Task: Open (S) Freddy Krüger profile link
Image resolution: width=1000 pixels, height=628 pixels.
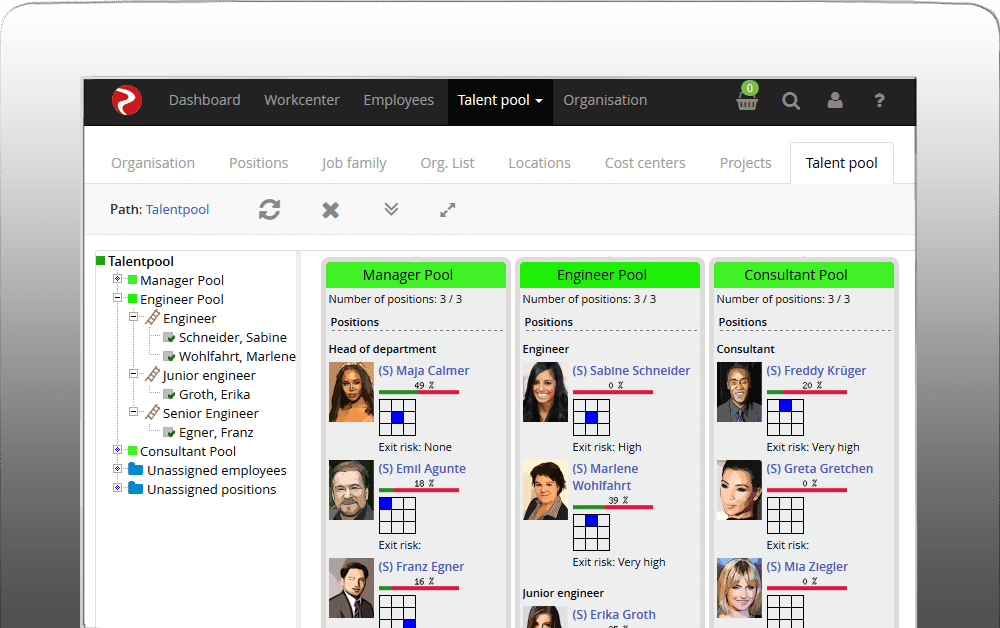Action: coord(816,370)
